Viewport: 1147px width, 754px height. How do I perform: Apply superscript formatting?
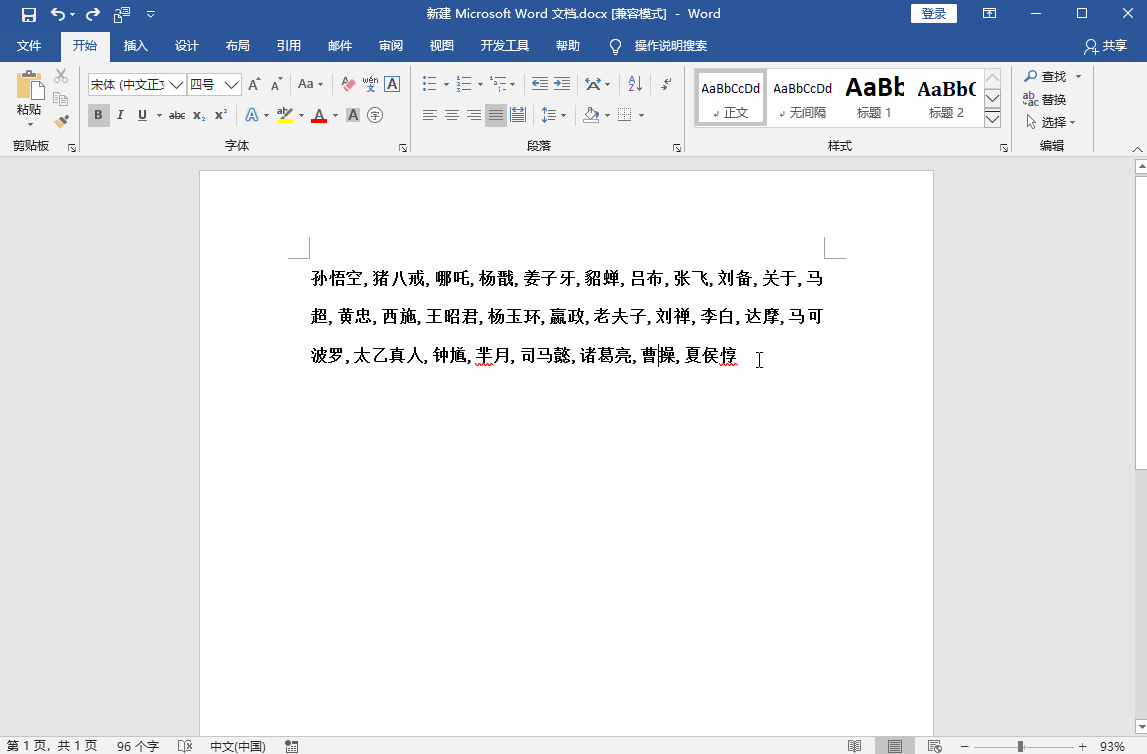click(221, 115)
